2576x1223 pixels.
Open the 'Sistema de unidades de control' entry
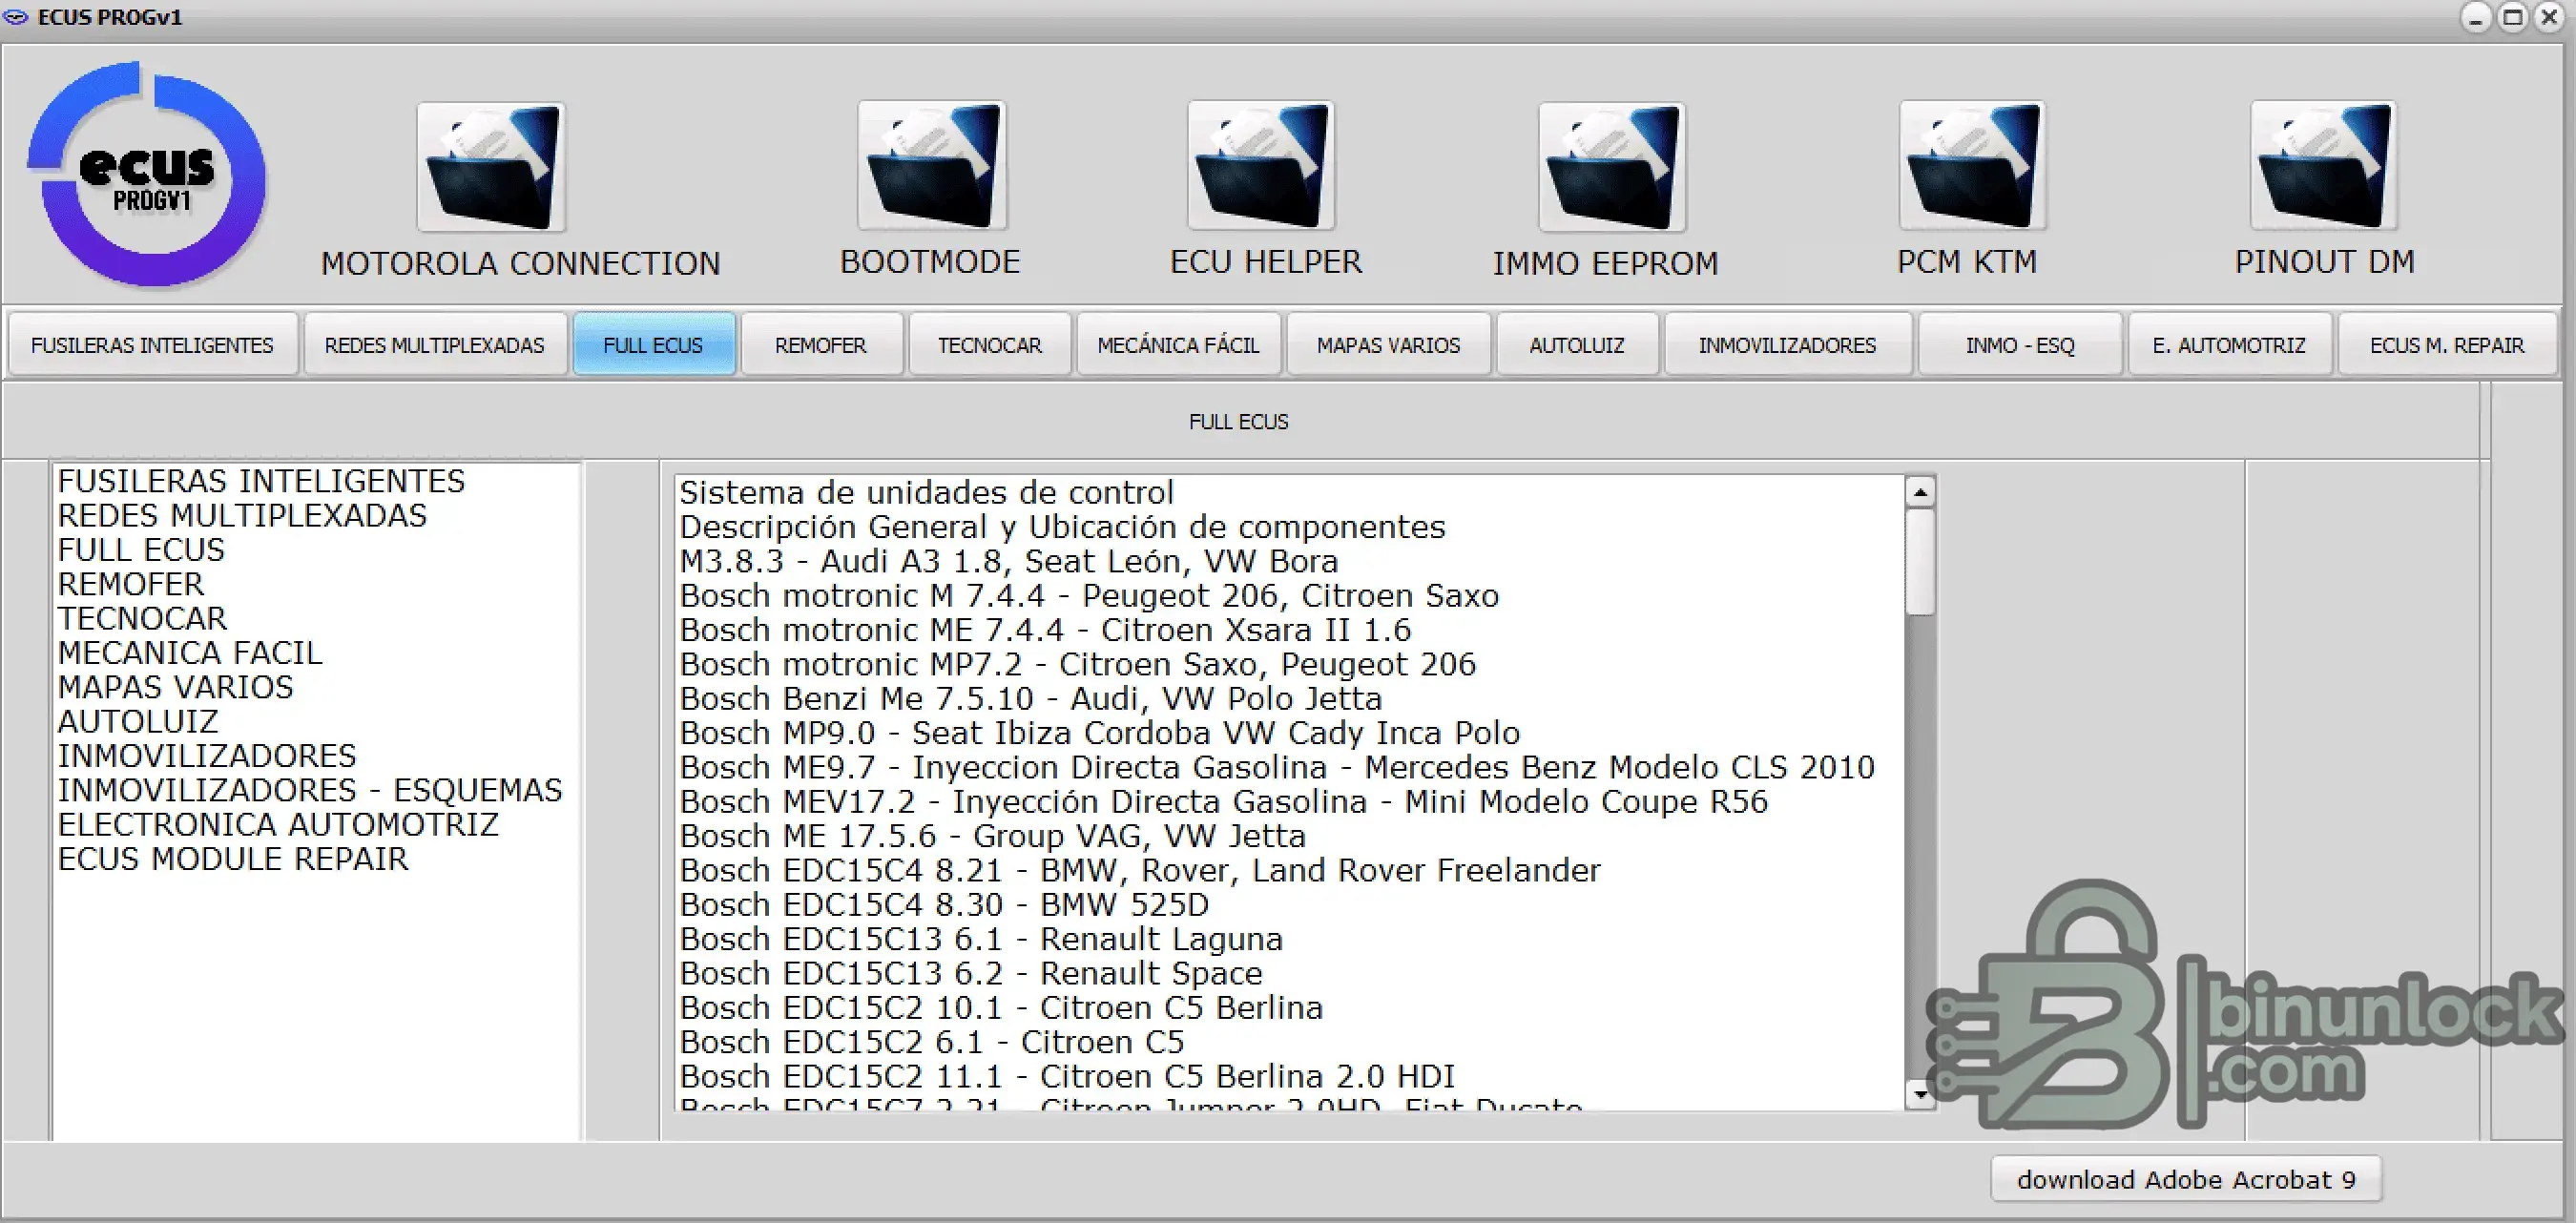click(927, 493)
